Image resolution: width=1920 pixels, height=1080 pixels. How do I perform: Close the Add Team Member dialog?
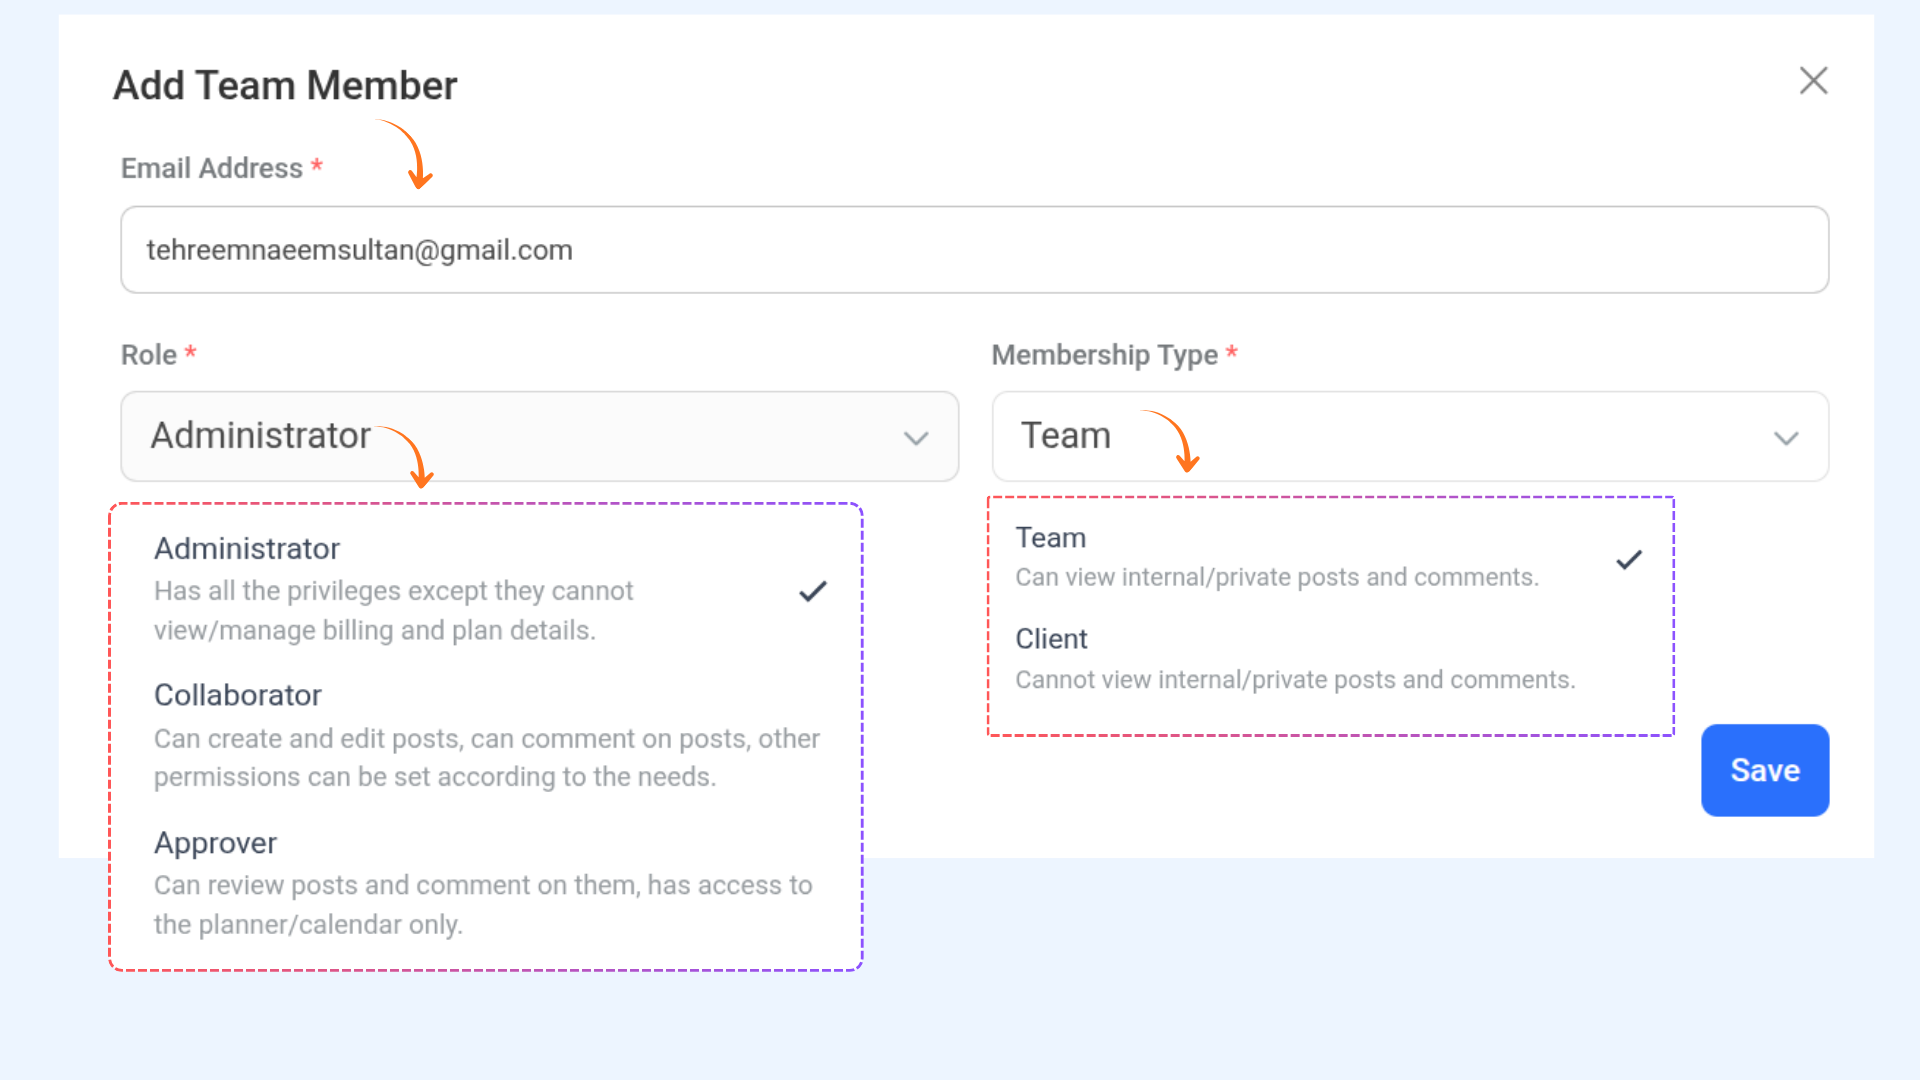point(1813,81)
